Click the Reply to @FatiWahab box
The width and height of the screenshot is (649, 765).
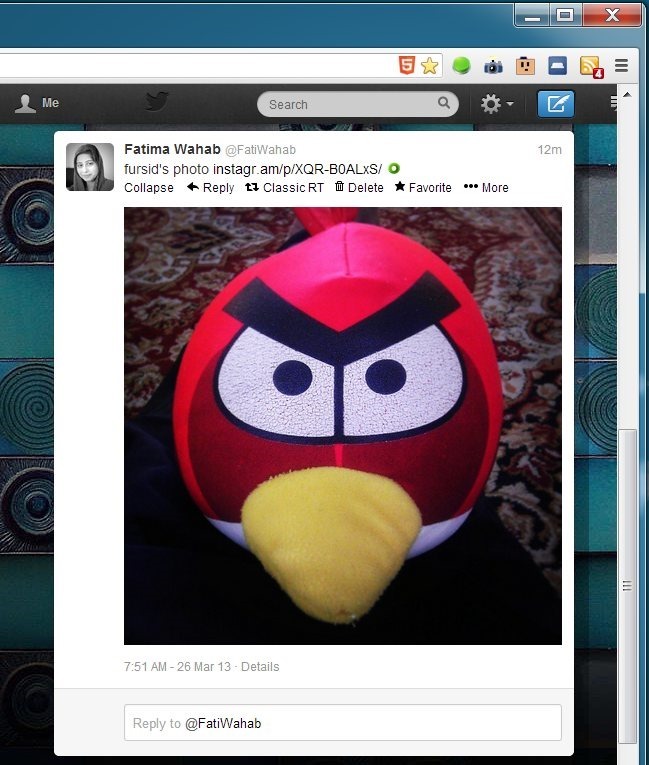[343, 723]
